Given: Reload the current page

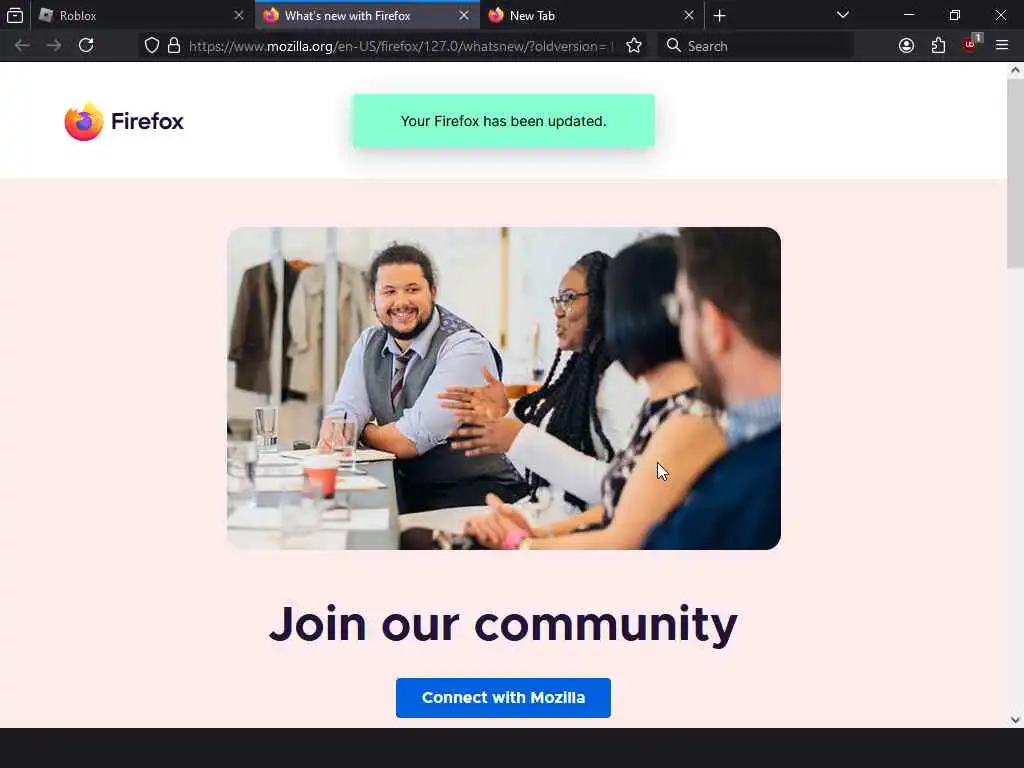Looking at the screenshot, I should pyautogui.click(x=86, y=45).
